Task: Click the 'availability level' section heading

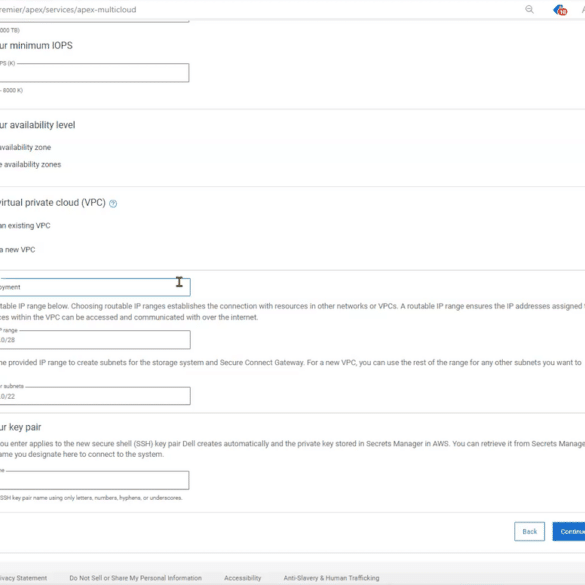Action: (x=37, y=125)
